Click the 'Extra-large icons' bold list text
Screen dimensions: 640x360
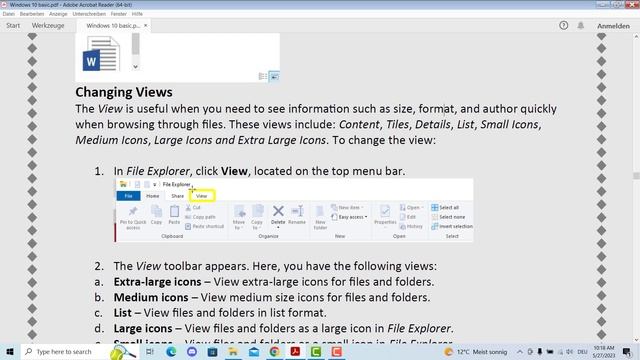[157, 282]
